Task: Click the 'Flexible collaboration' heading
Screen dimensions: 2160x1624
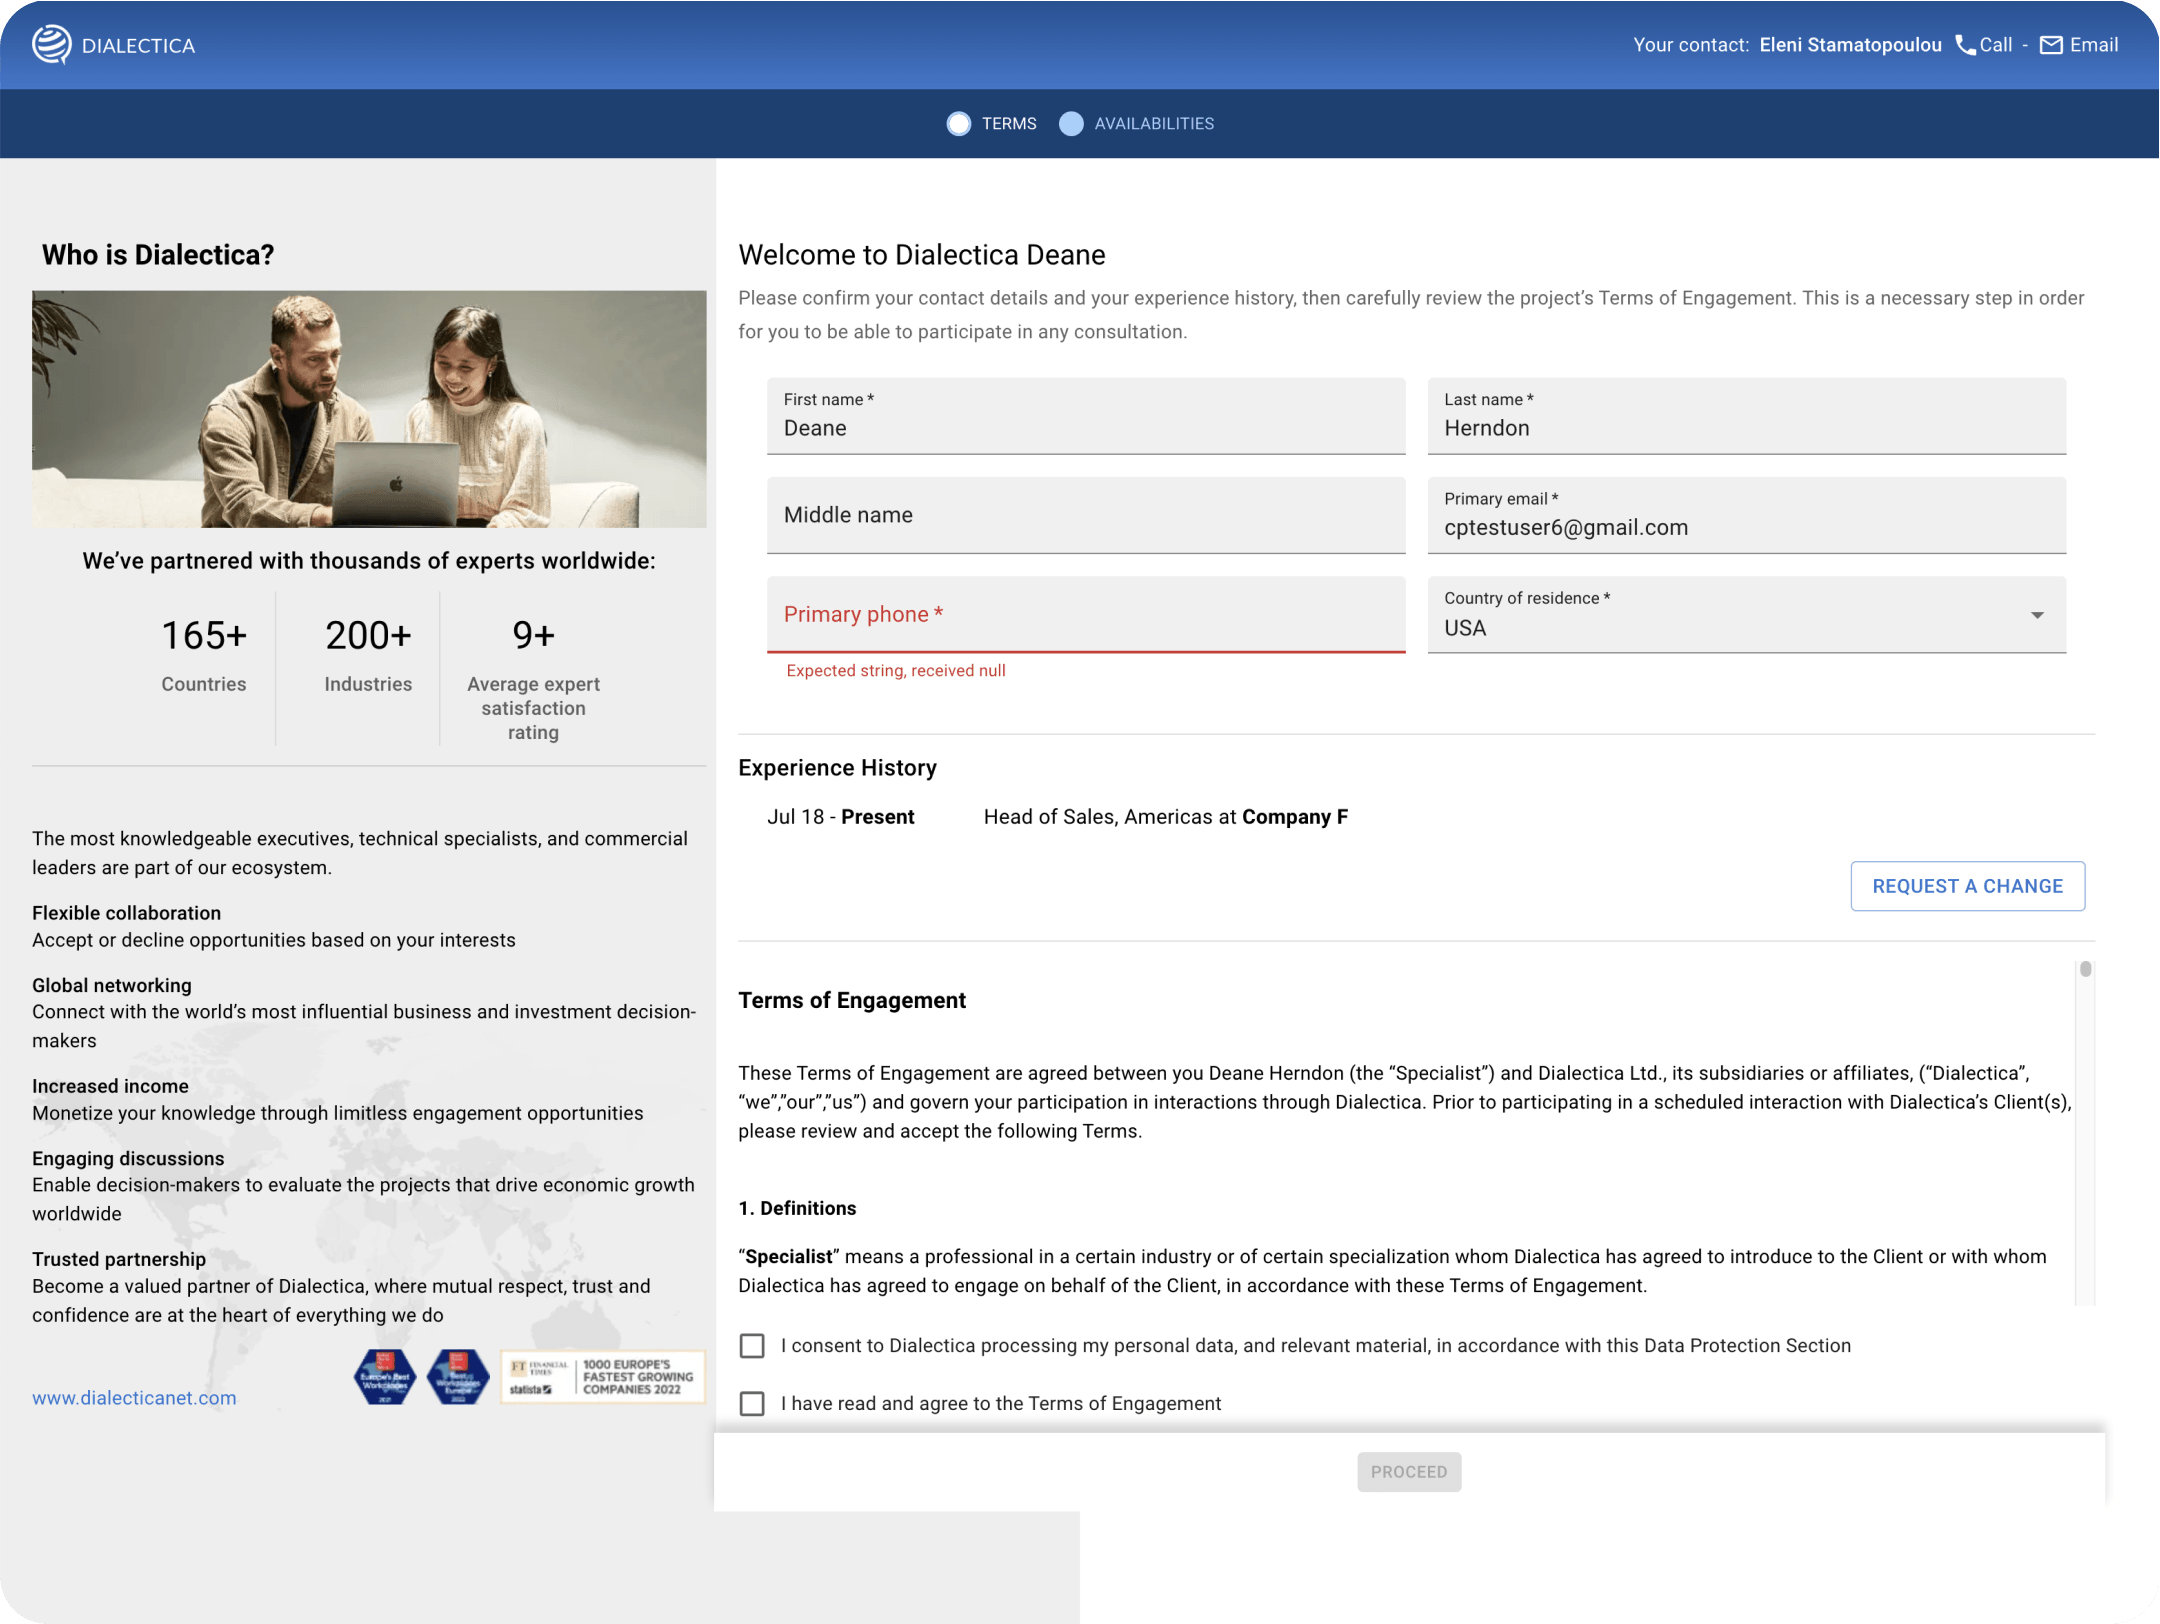Action: (126, 913)
